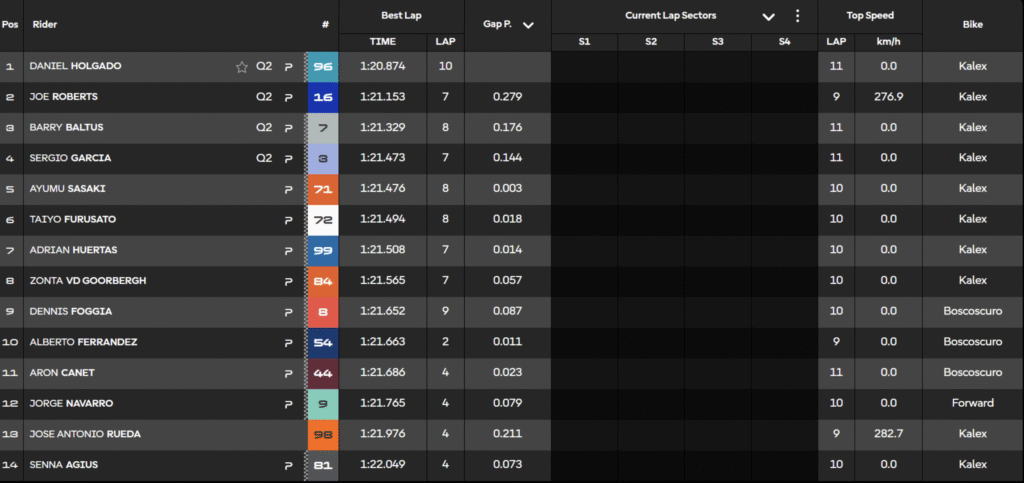Click the Q2 badge for Sergio Garcia
This screenshot has width=1024, height=483.
pos(264,158)
